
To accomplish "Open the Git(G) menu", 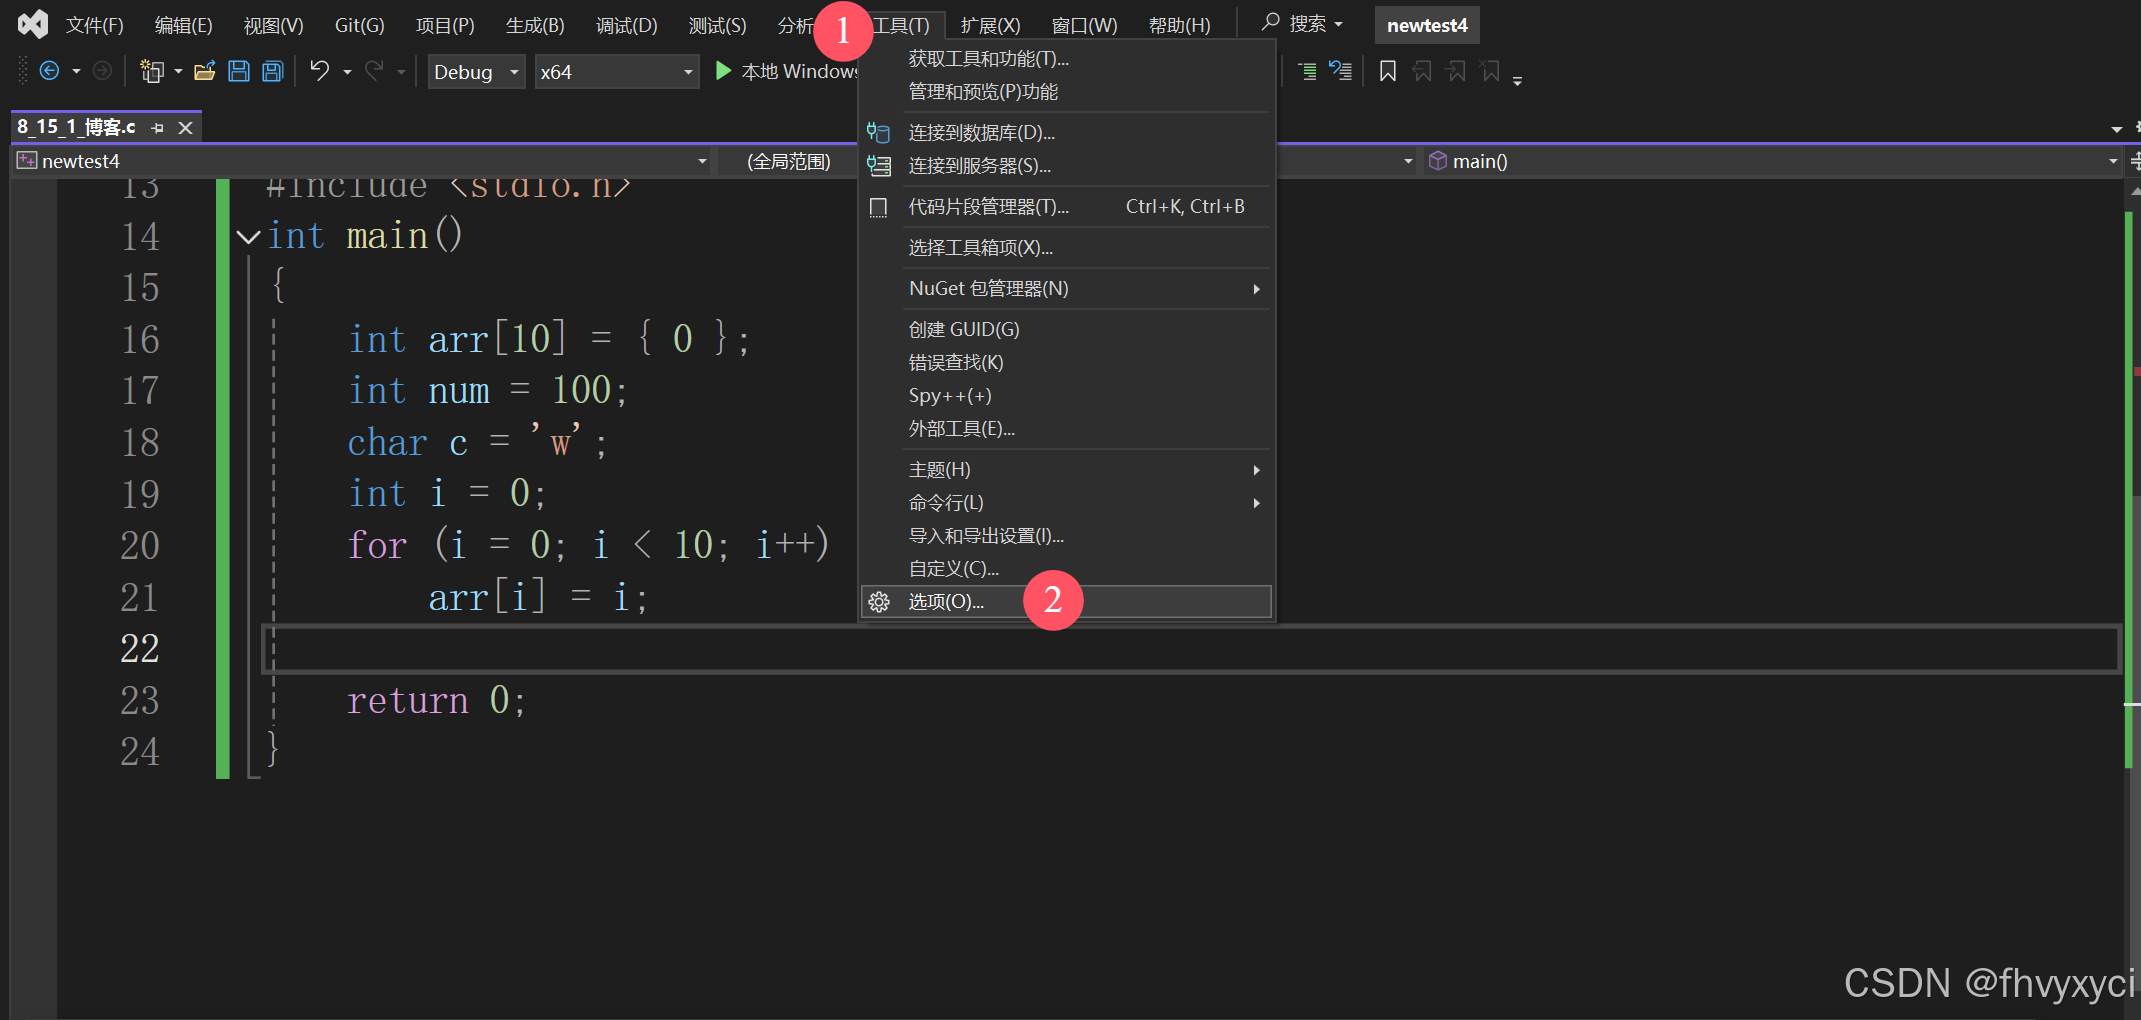I will point(360,25).
